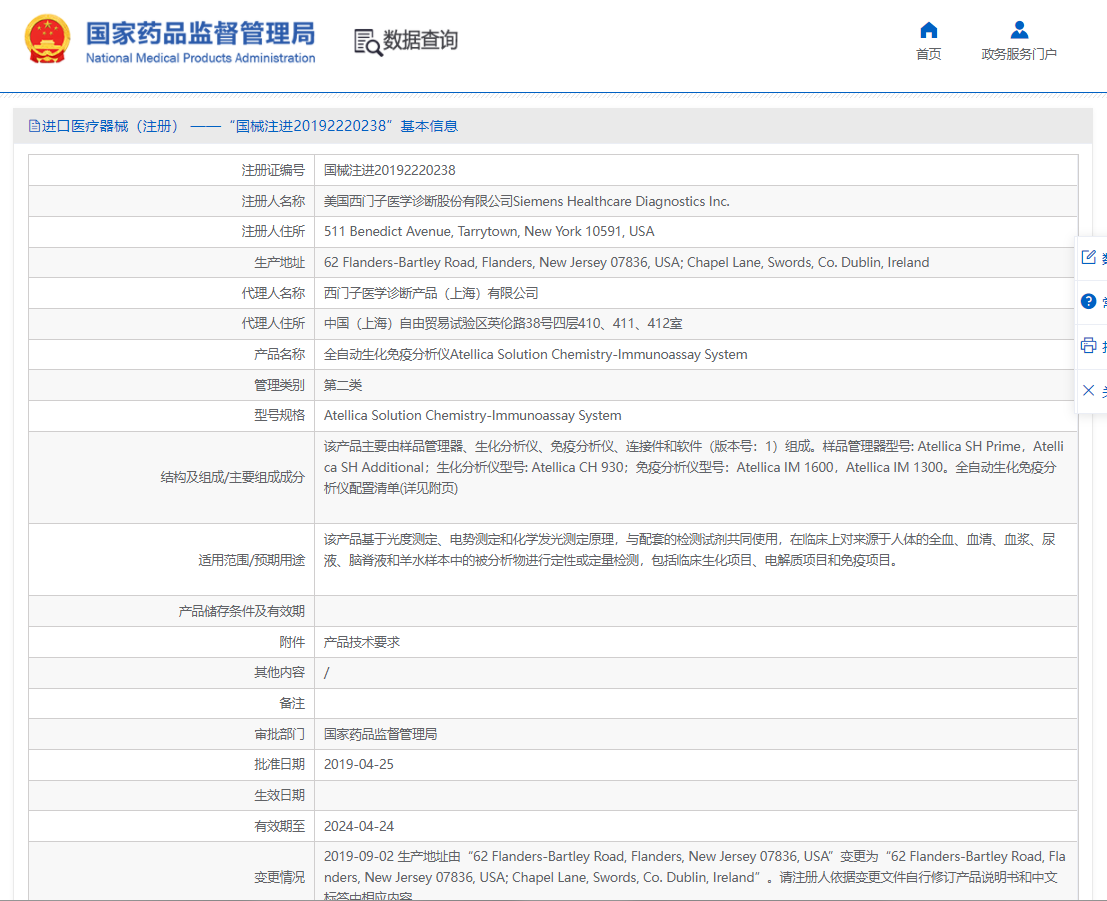Click the expiry date 2024-04-24

pos(359,826)
